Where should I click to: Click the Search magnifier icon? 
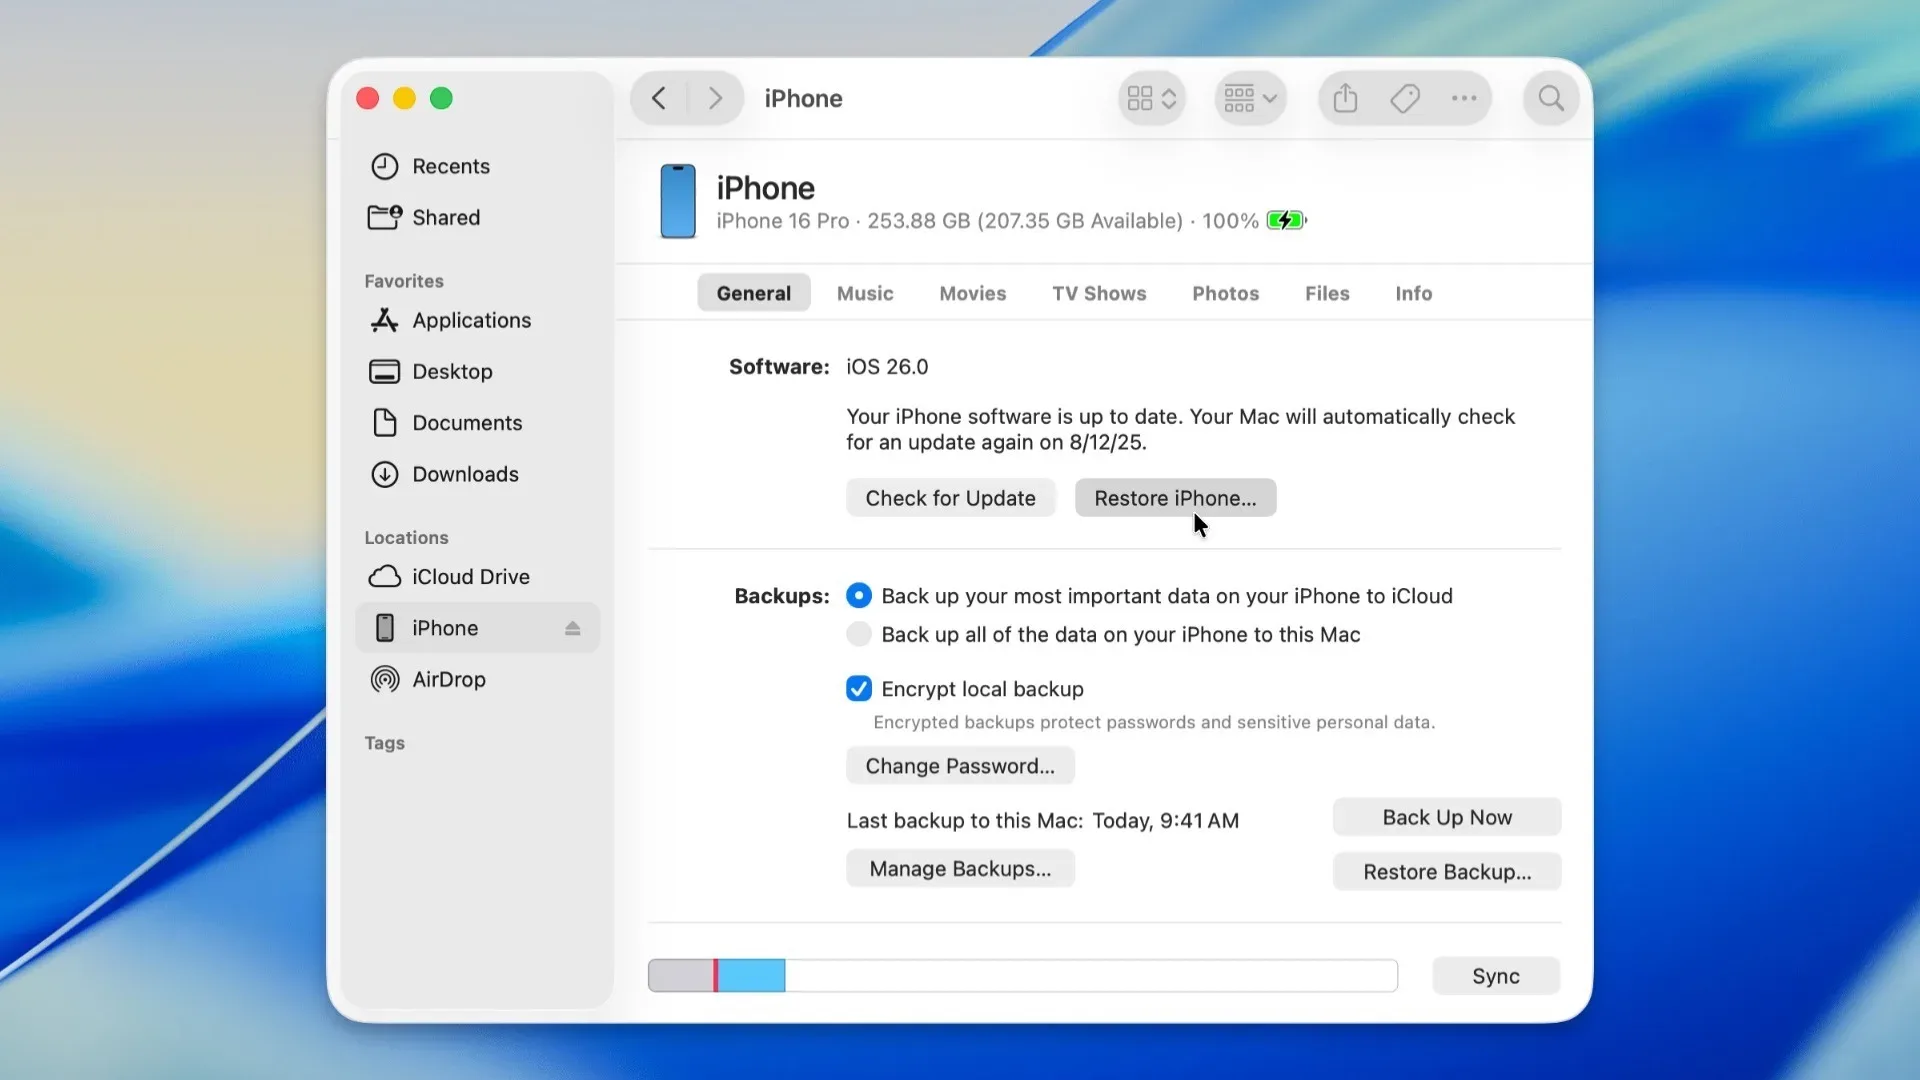point(1551,98)
